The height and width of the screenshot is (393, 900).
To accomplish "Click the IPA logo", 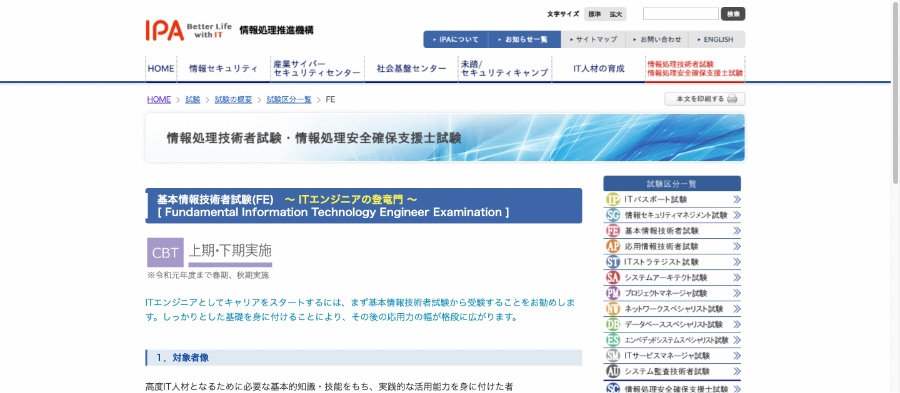I will [x=165, y=30].
